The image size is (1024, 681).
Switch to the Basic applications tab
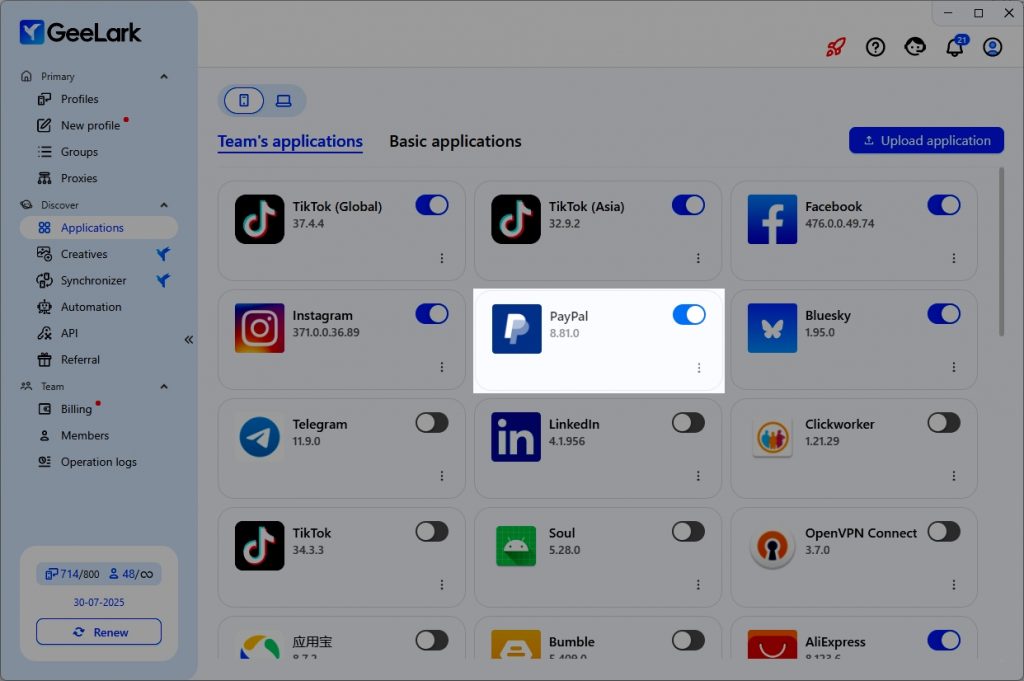(455, 142)
